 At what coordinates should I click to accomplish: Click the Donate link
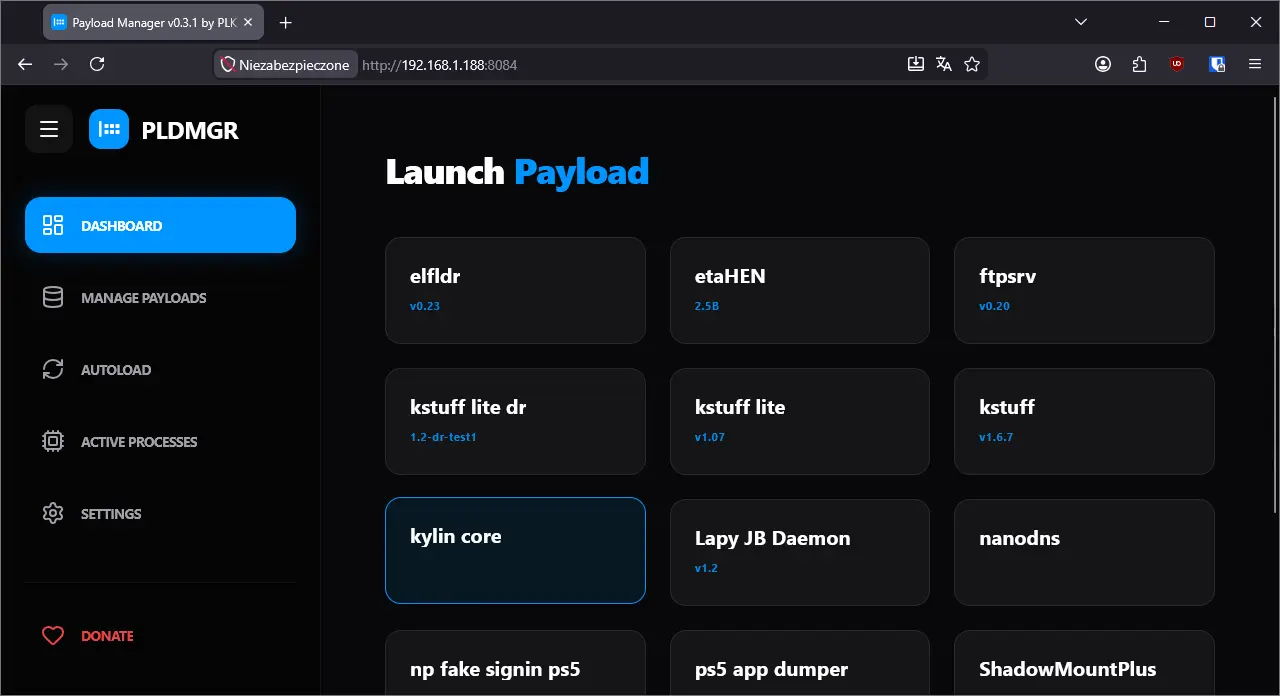pyautogui.click(x=160, y=635)
